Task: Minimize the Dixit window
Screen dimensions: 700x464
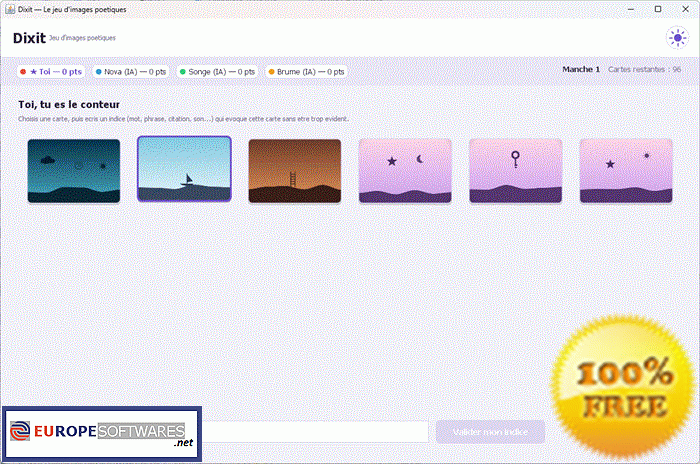Action: [631, 9]
